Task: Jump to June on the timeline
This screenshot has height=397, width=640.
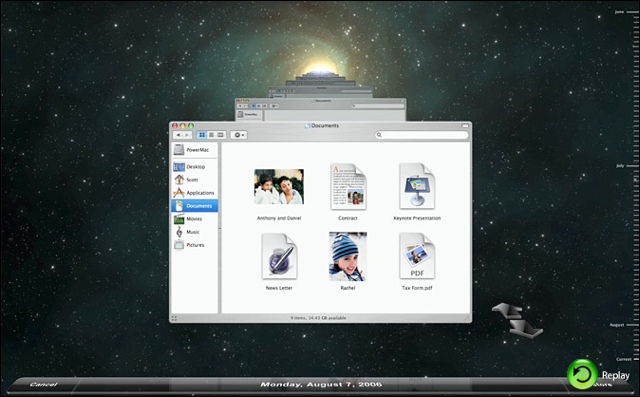Action: point(620,12)
